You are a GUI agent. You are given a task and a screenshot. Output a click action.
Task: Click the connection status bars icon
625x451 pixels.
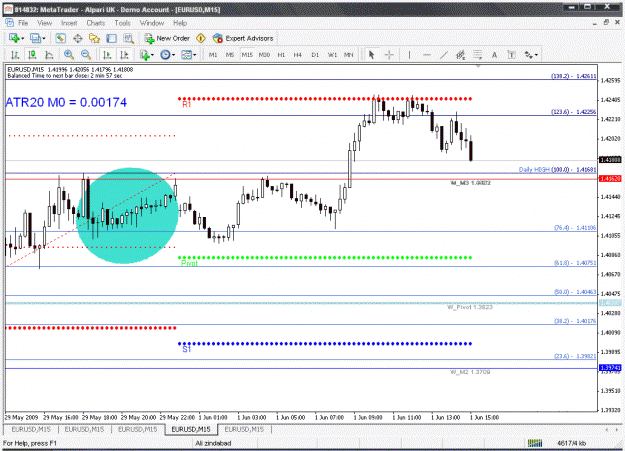click(535, 443)
